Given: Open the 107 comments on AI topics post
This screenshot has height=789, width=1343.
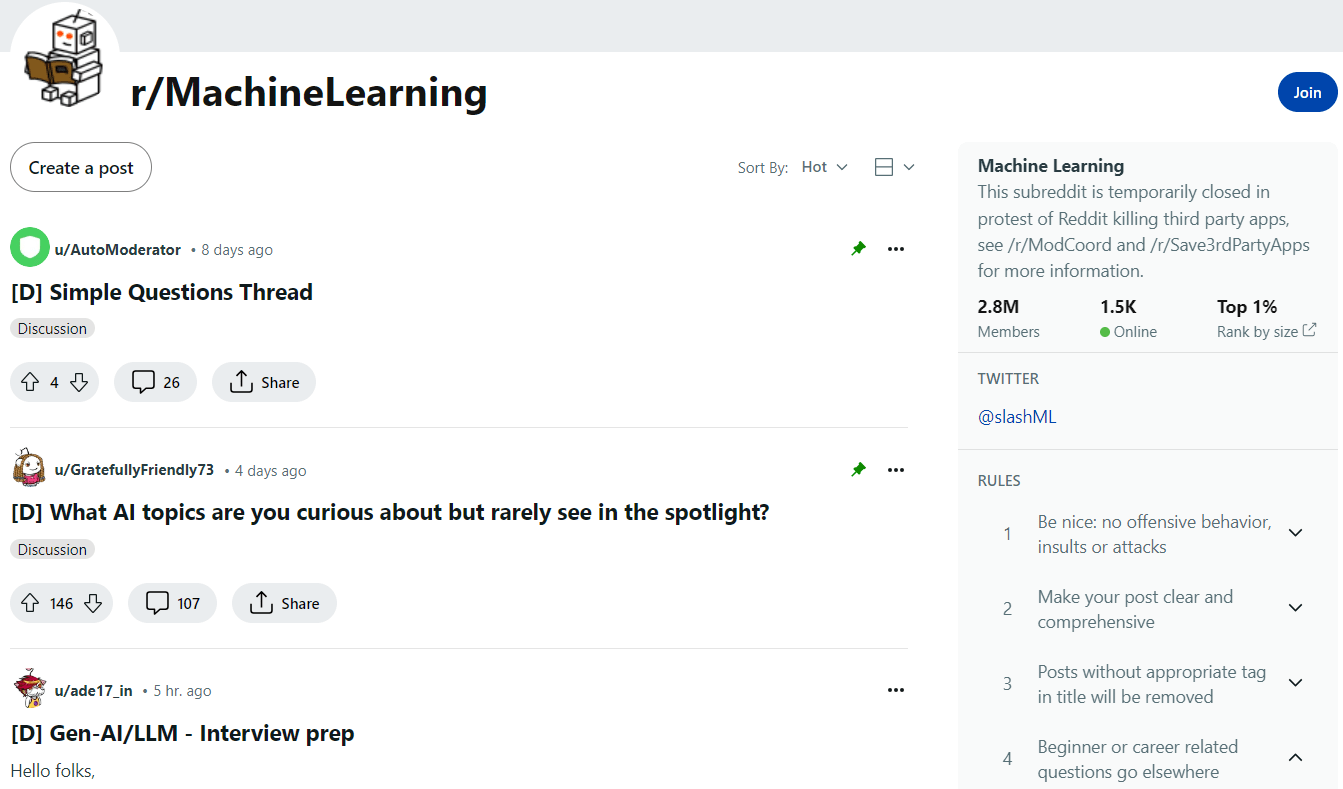Looking at the screenshot, I should click(x=172, y=603).
